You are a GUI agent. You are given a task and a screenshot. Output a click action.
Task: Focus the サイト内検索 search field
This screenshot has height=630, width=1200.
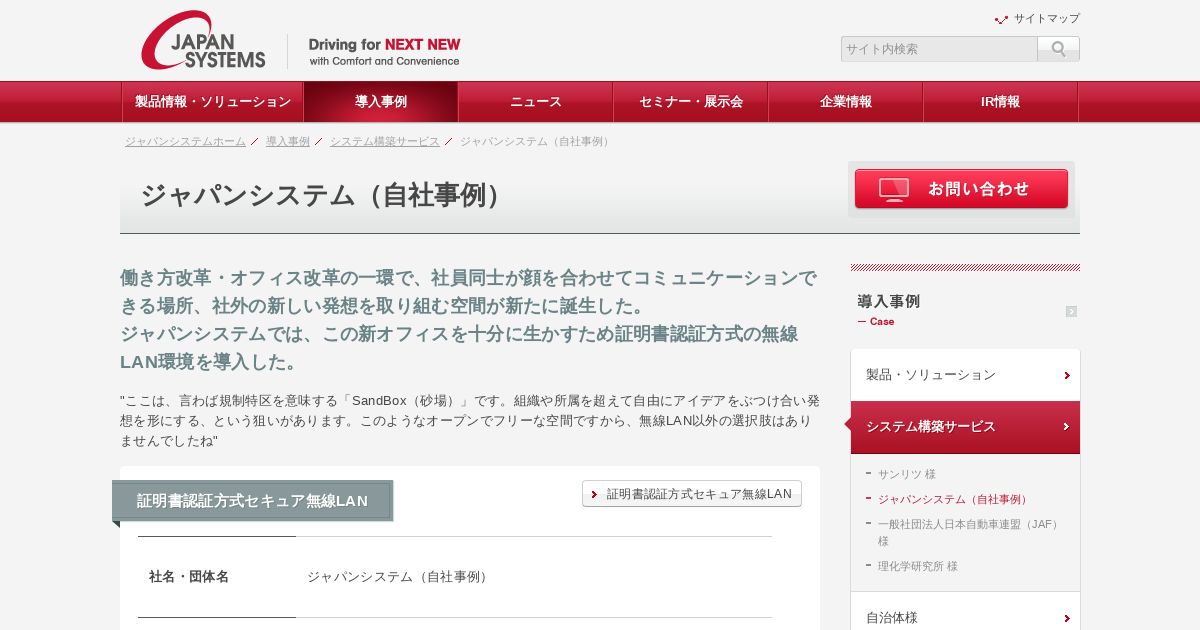click(939, 49)
